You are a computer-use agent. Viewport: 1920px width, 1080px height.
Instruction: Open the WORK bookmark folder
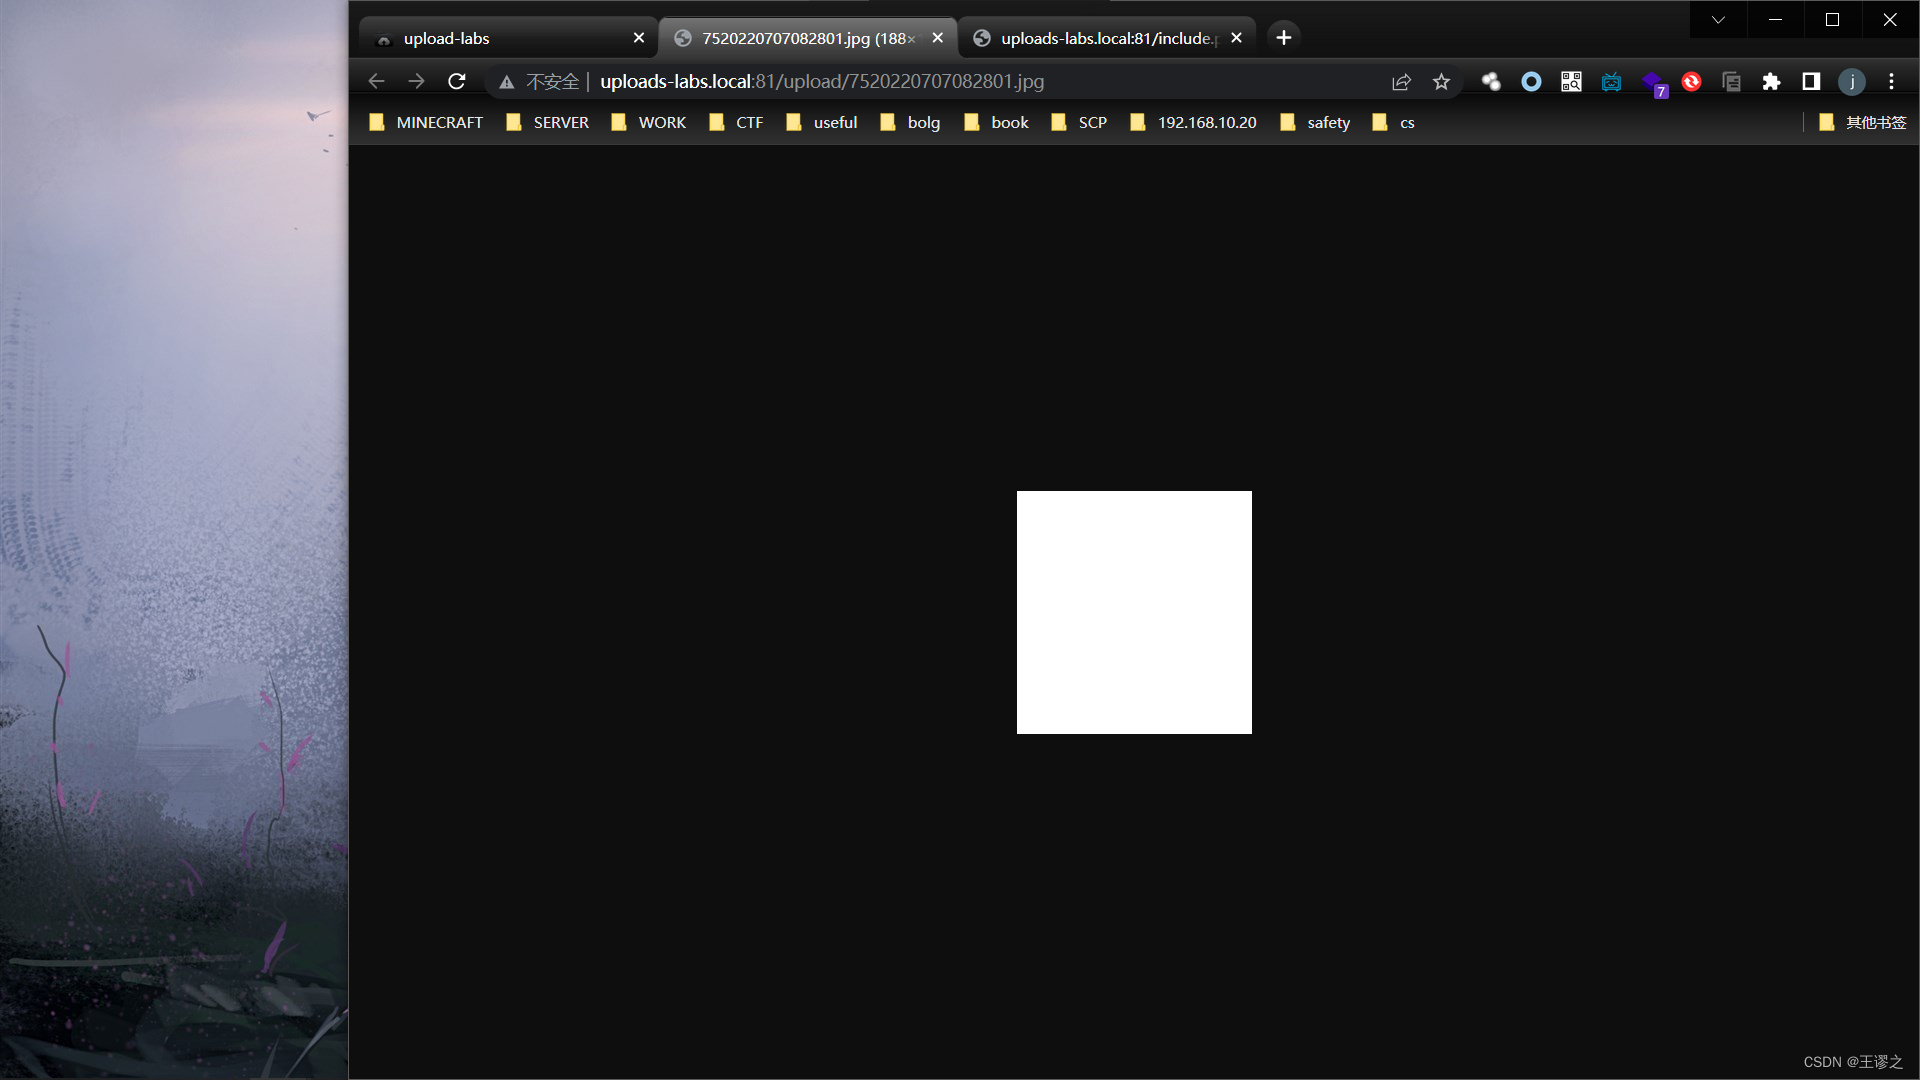[x=649, y=122]
